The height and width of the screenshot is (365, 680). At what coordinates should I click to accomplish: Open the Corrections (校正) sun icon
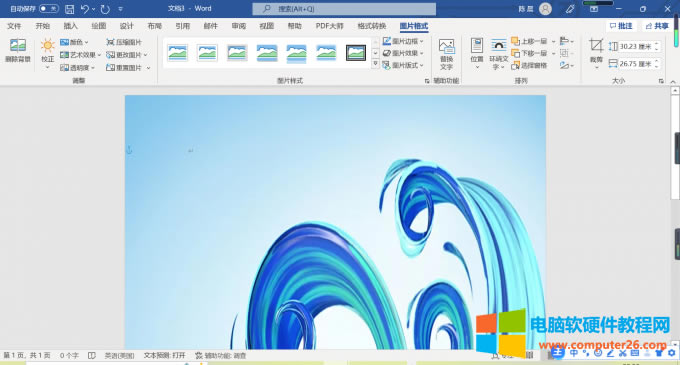point(47,46)
